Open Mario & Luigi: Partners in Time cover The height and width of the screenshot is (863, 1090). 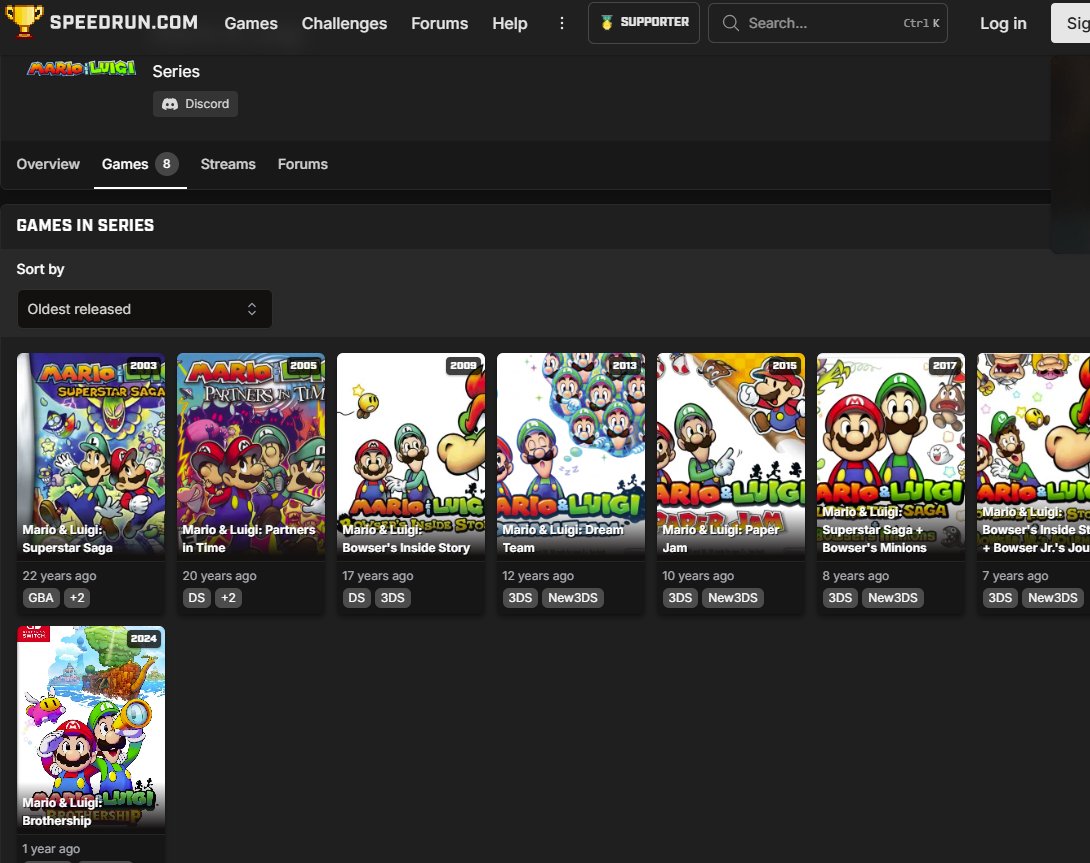coord(251,456)
